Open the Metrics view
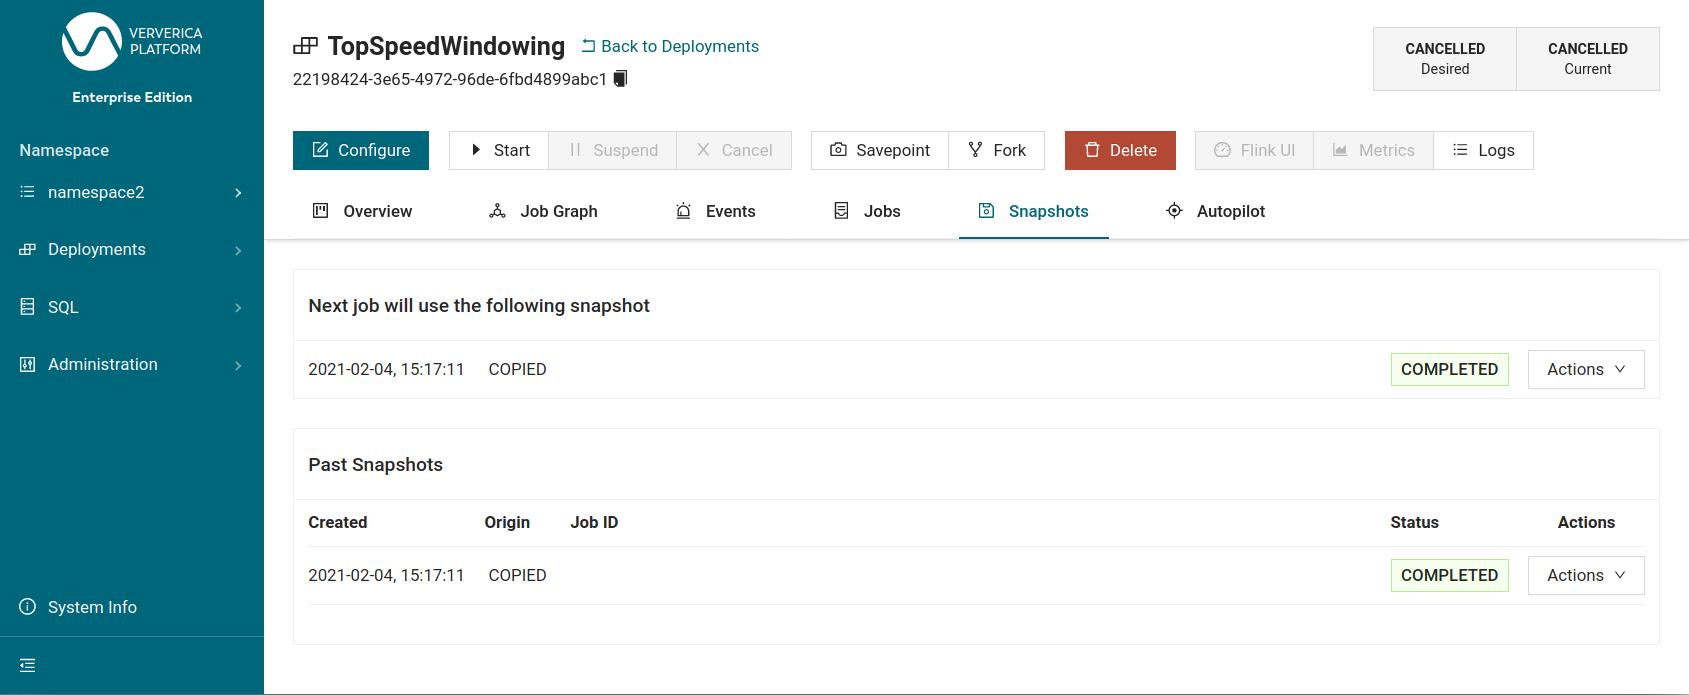This screenshot has width=1689, height=695. [1374, 150]
